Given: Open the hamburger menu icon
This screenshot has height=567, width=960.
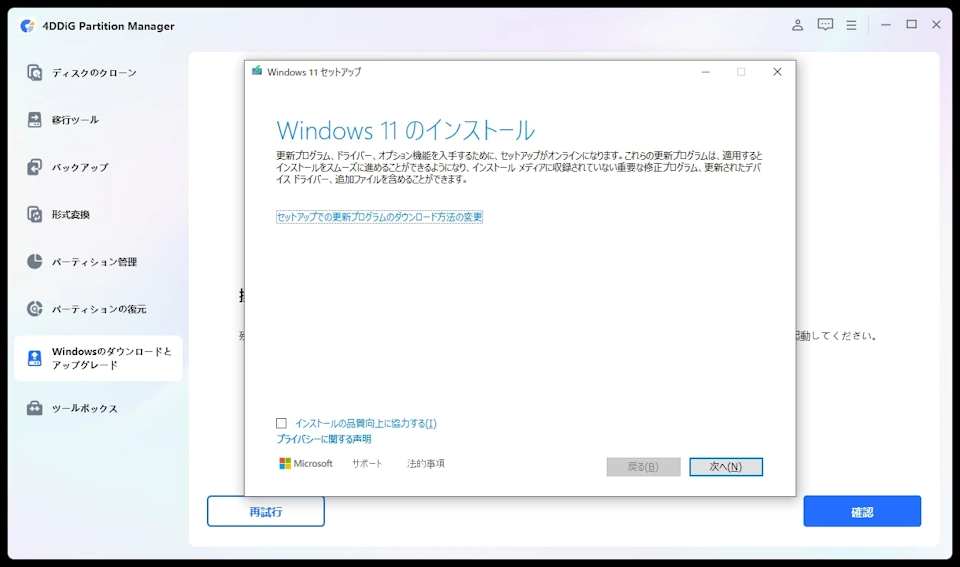Looking at the screenshot, I should 851,25.
